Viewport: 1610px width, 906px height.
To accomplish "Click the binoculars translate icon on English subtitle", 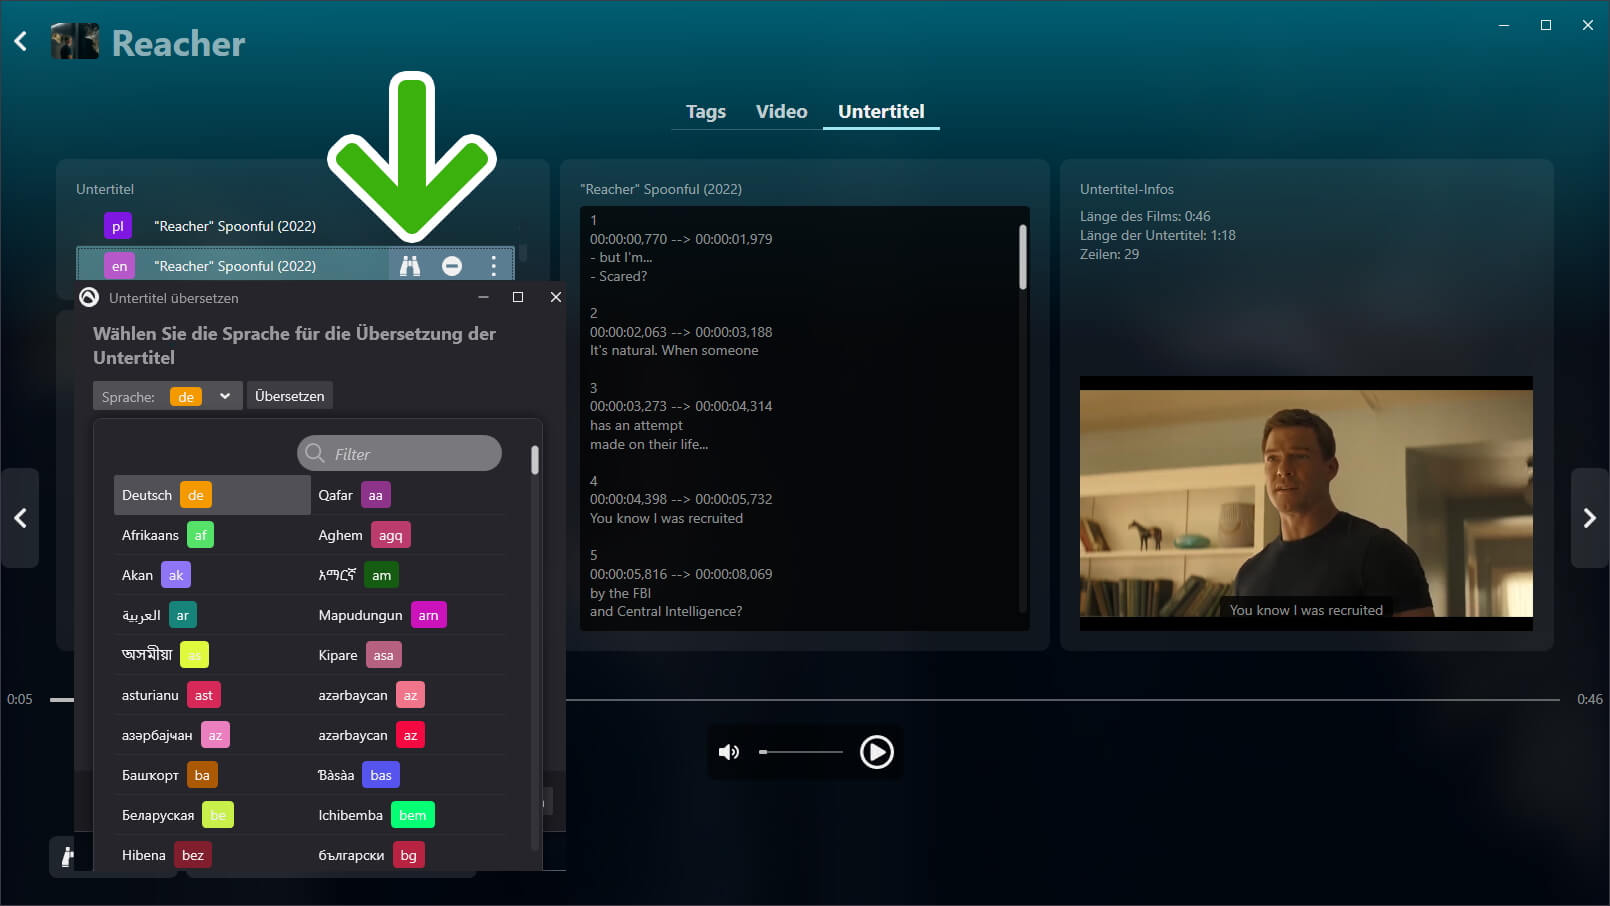I will pos(410,266).
